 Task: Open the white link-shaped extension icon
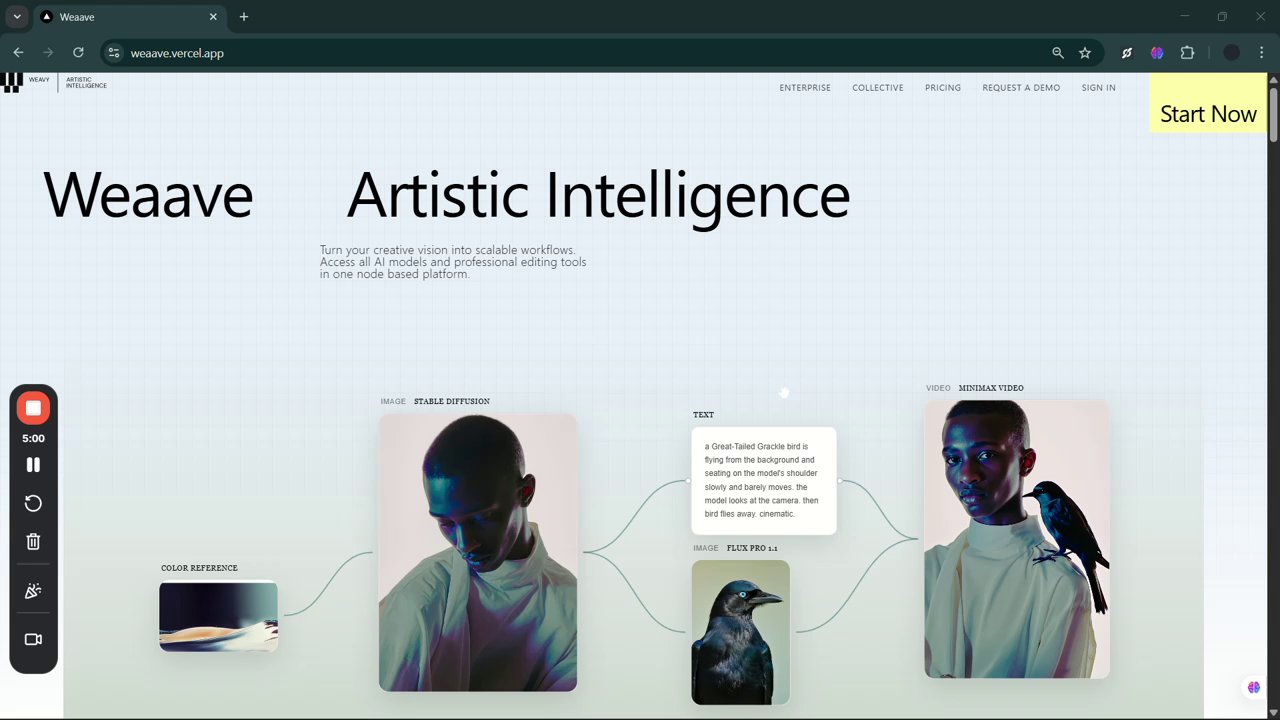coord(1127,53)
